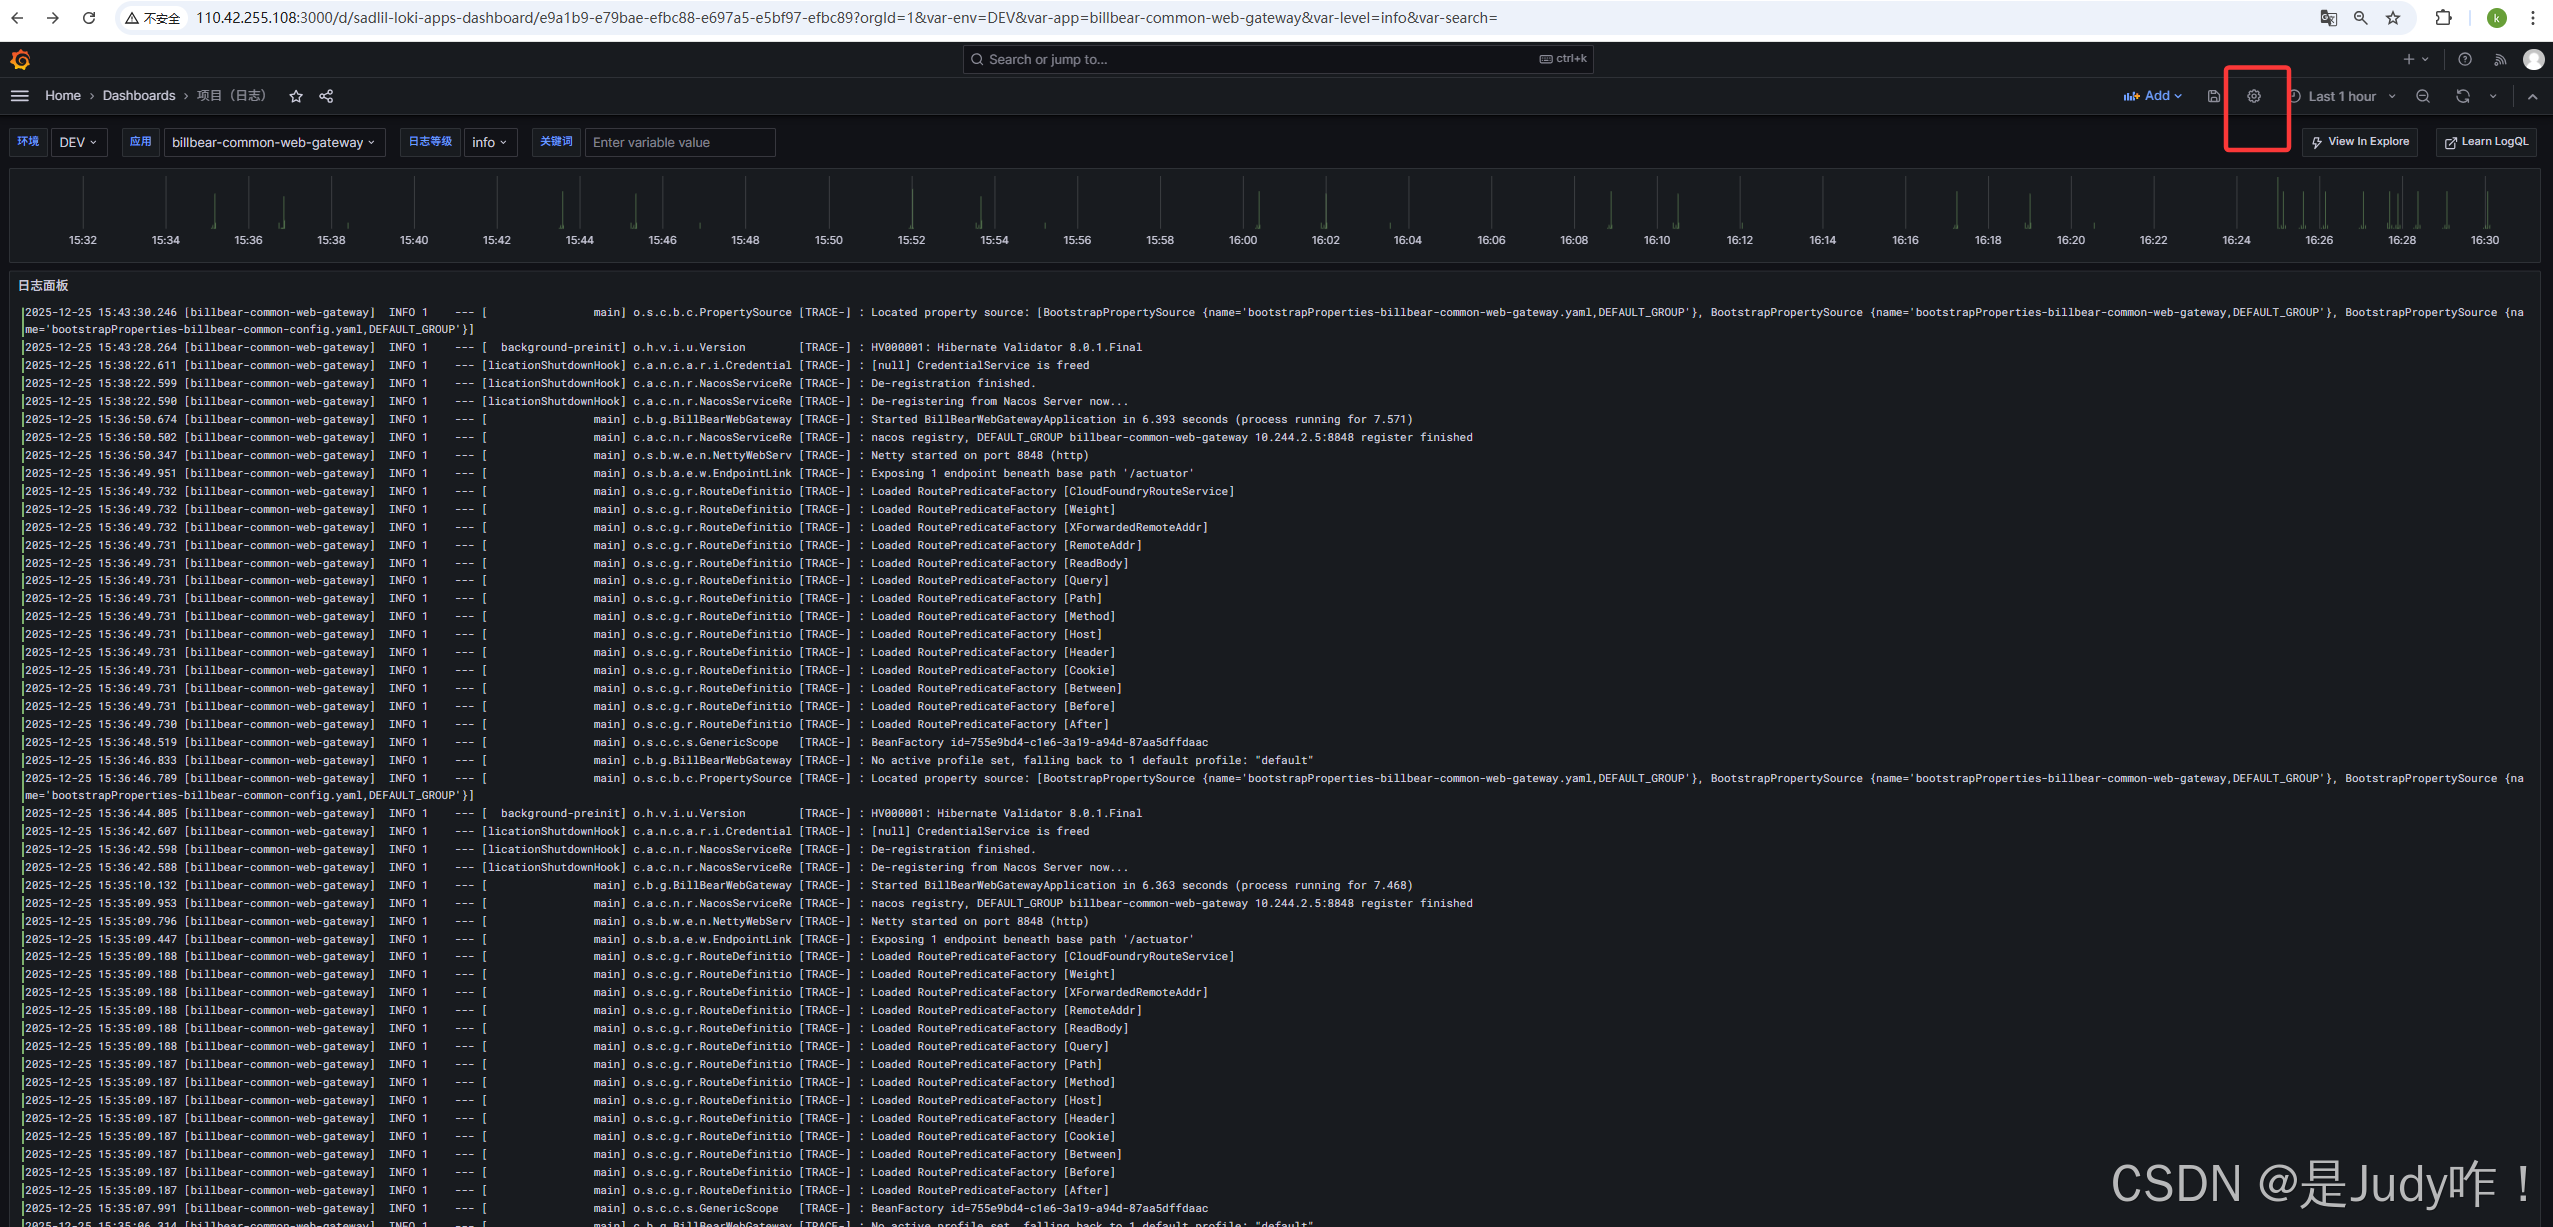Refresh the dashboard

(2462, 96)
